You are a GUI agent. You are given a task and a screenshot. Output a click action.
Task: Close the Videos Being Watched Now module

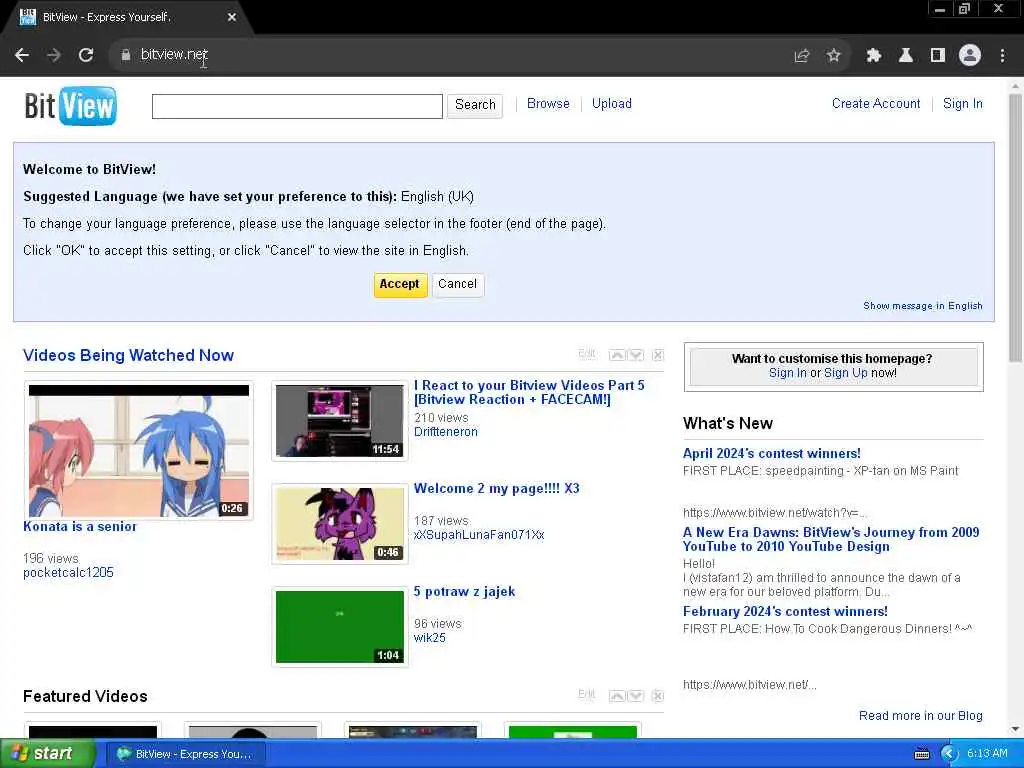(x=658, y=355)
